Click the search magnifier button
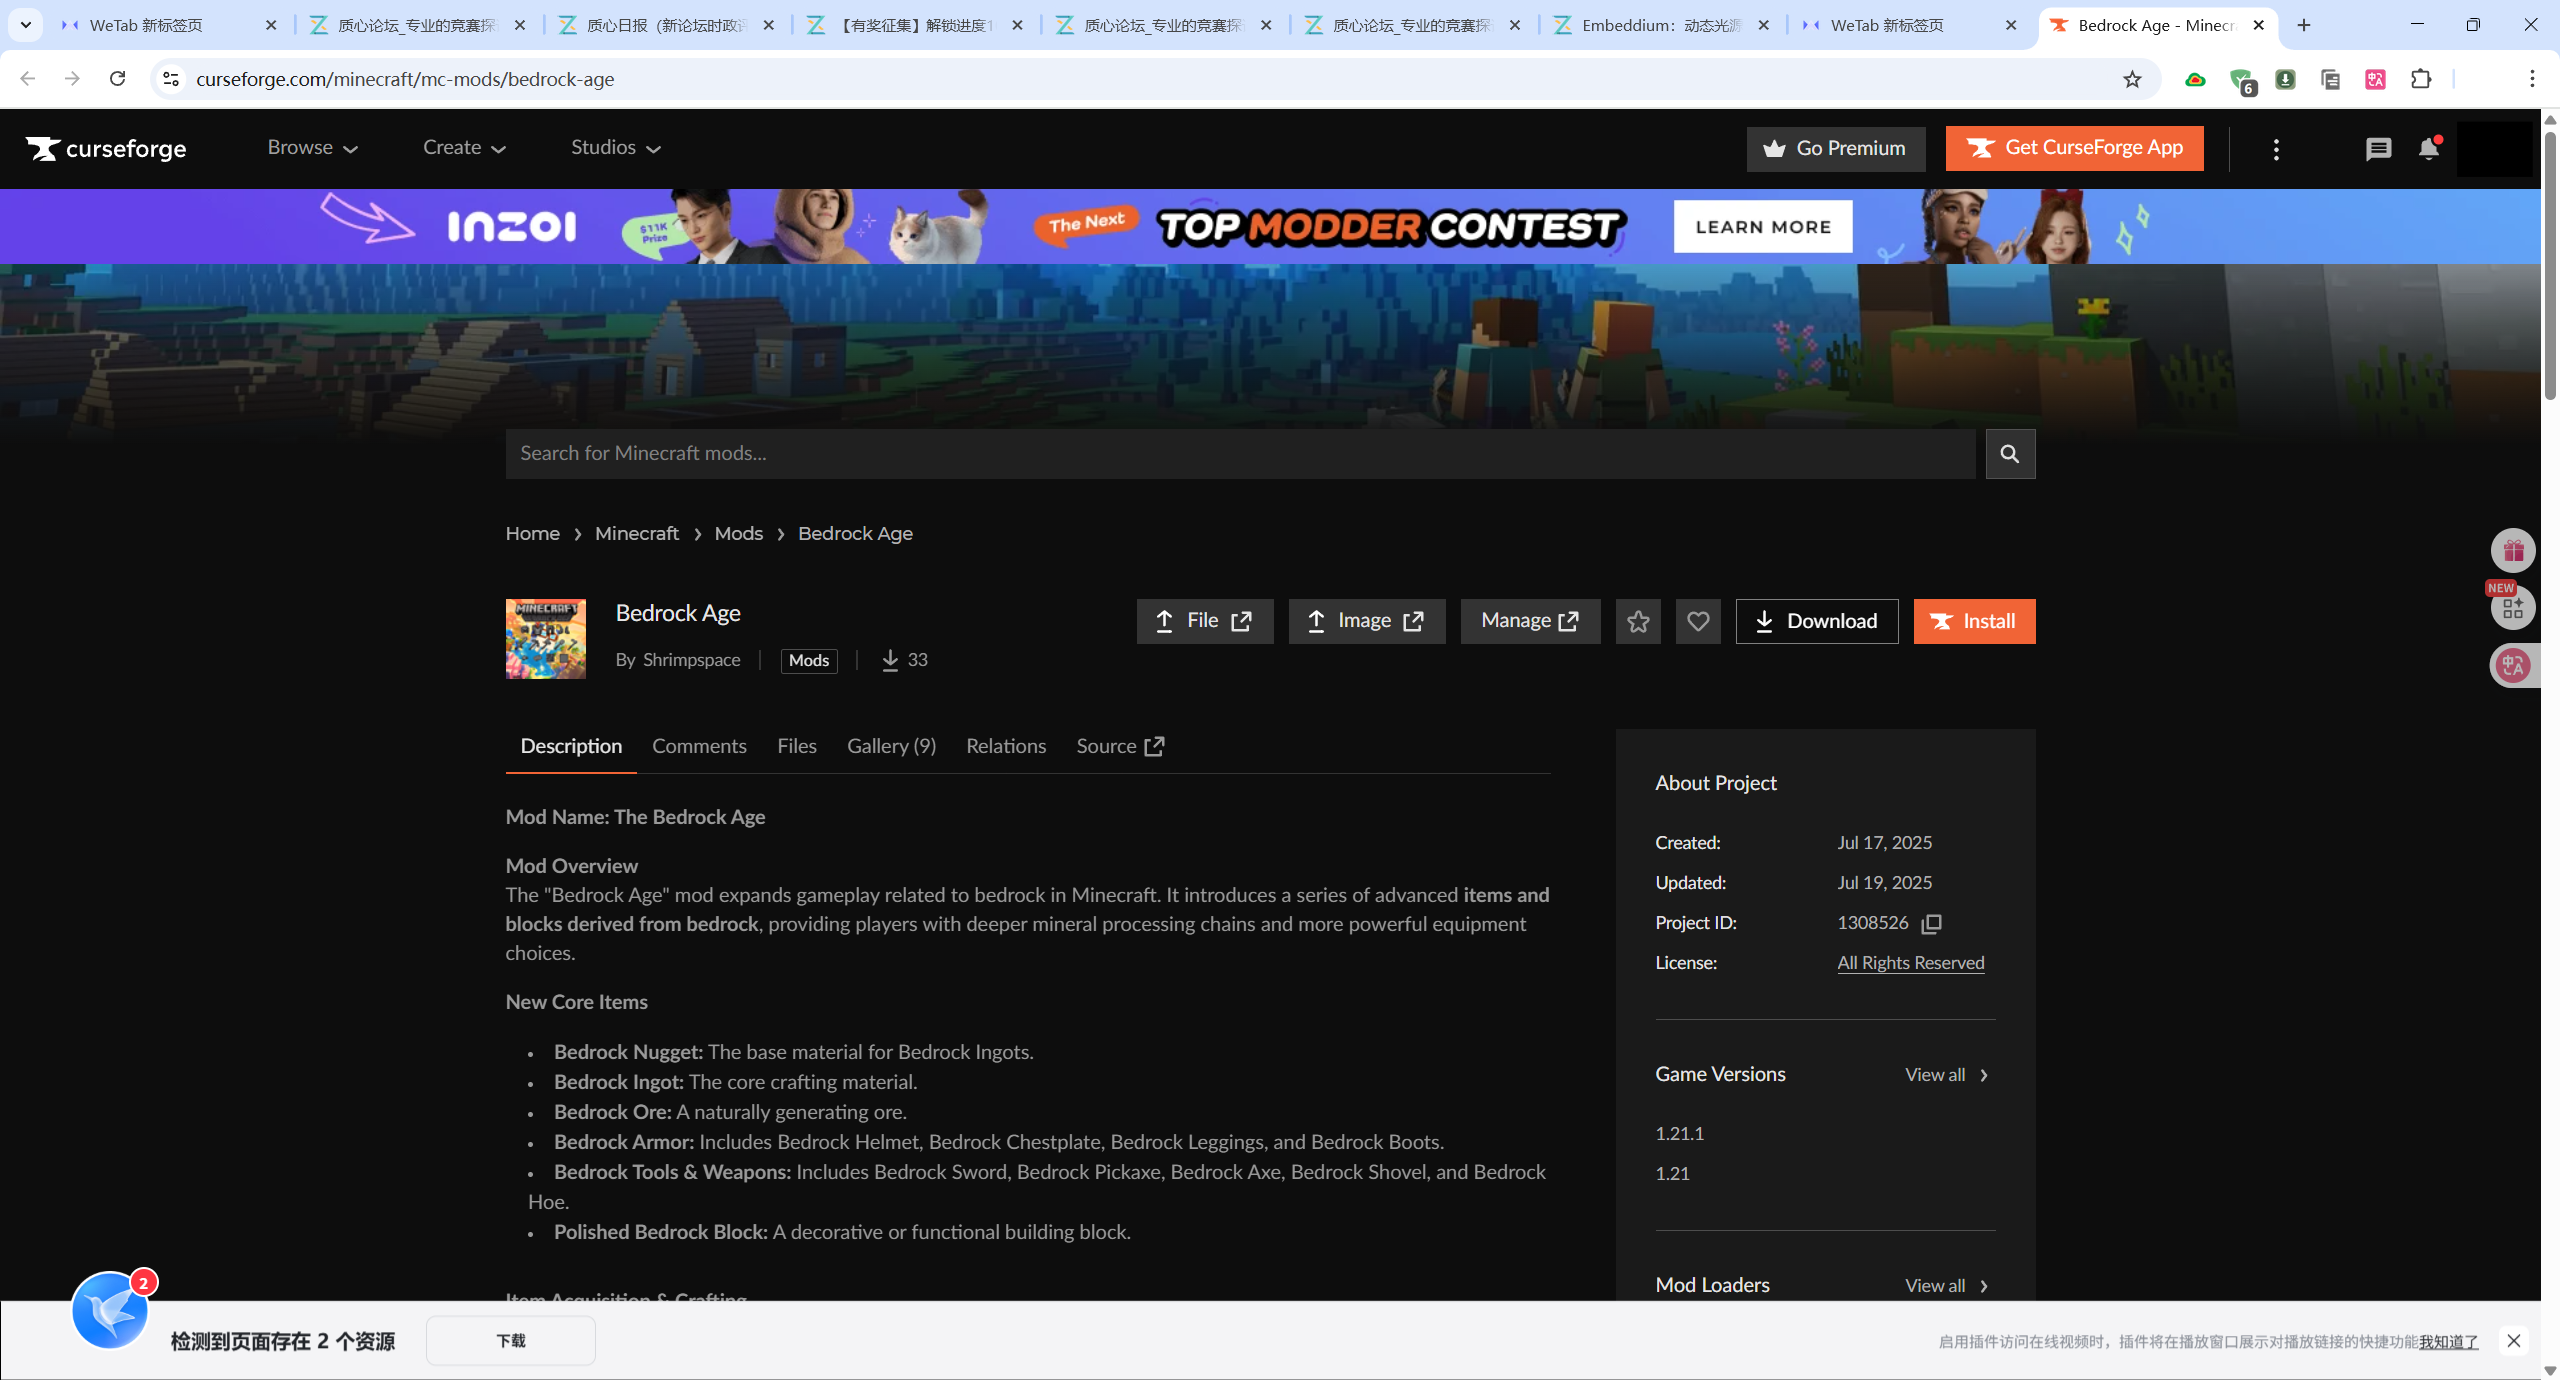Viewport: 2560px width, 1380px height. click(2010, 454)
